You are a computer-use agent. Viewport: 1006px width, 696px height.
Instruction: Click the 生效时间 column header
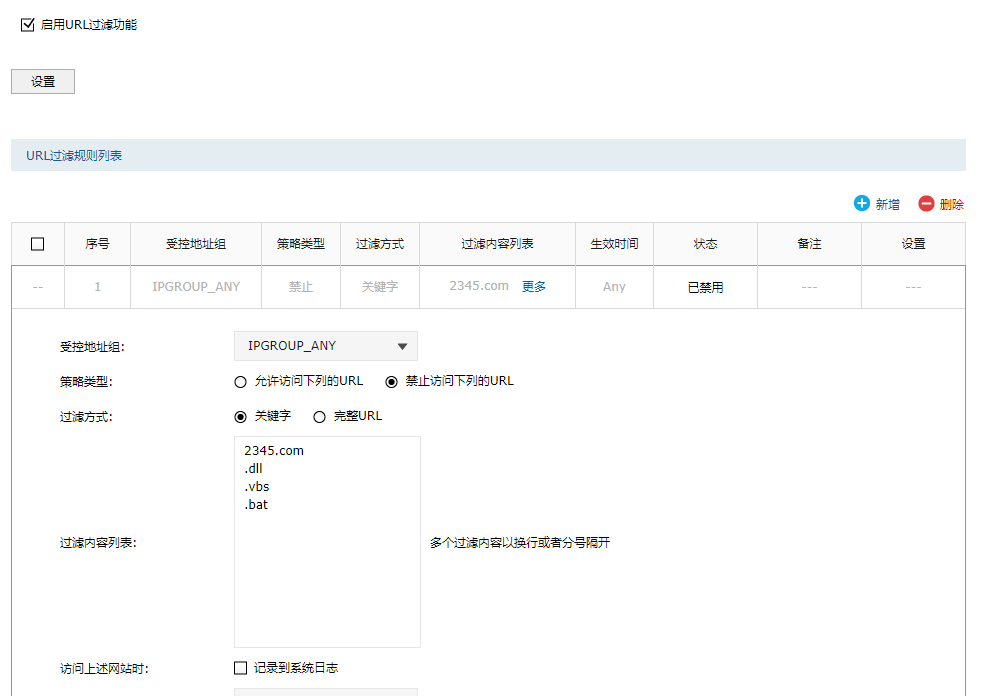[615, 244]
